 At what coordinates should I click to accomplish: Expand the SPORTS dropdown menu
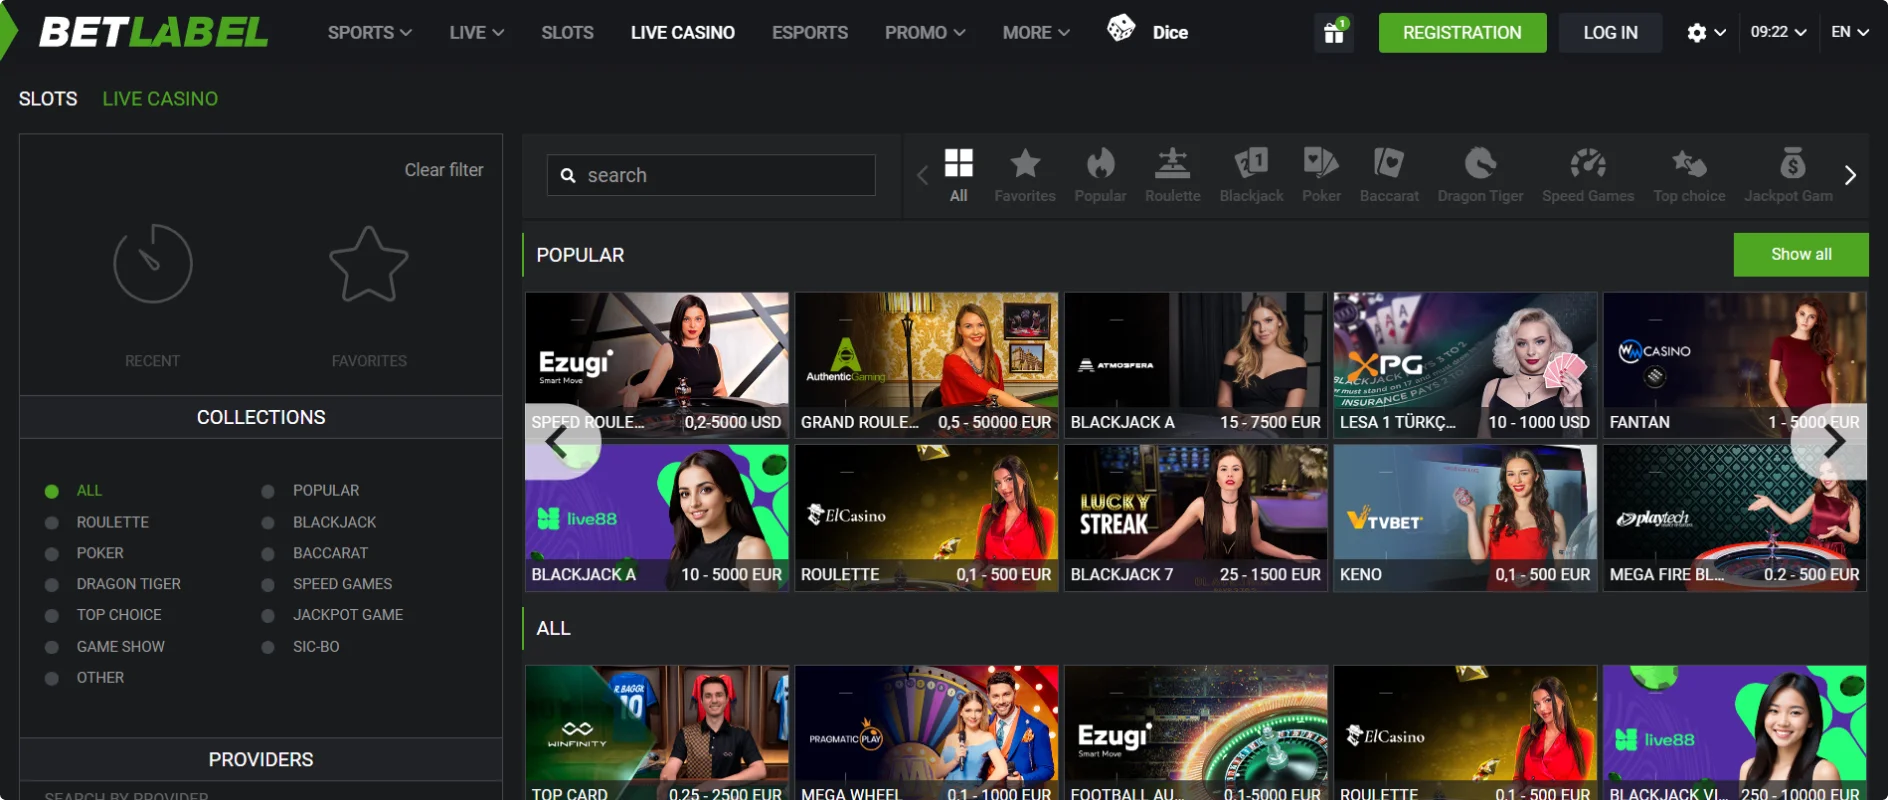(370, 33)
